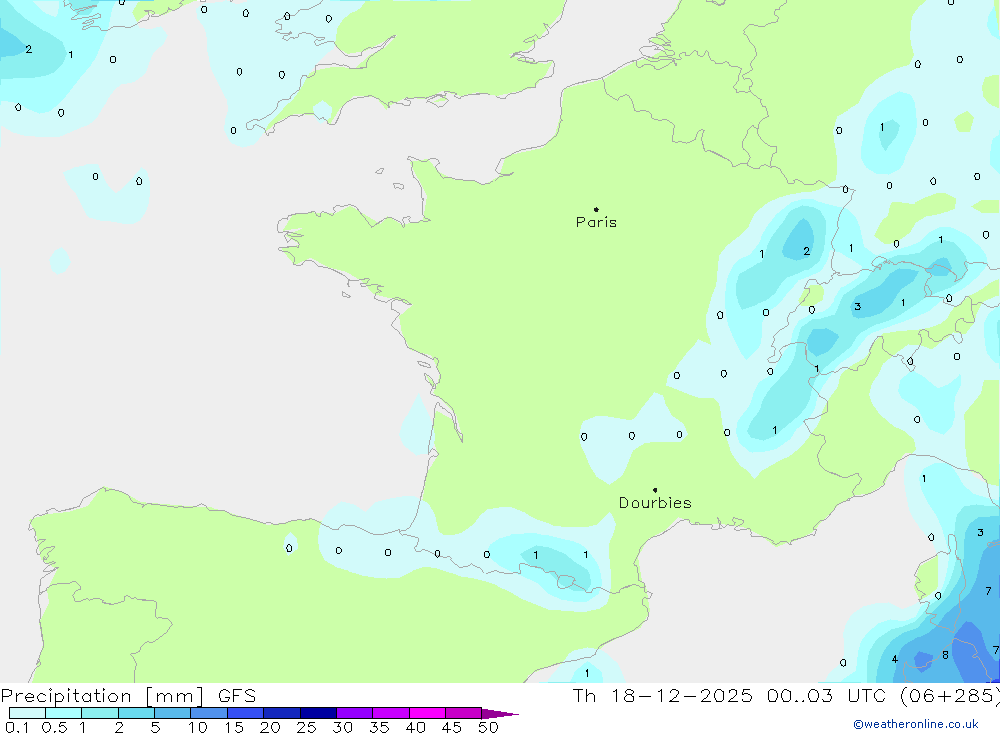Click the legend value label '10'
This screenshot has height=733, width=1000.
(198, 727)
